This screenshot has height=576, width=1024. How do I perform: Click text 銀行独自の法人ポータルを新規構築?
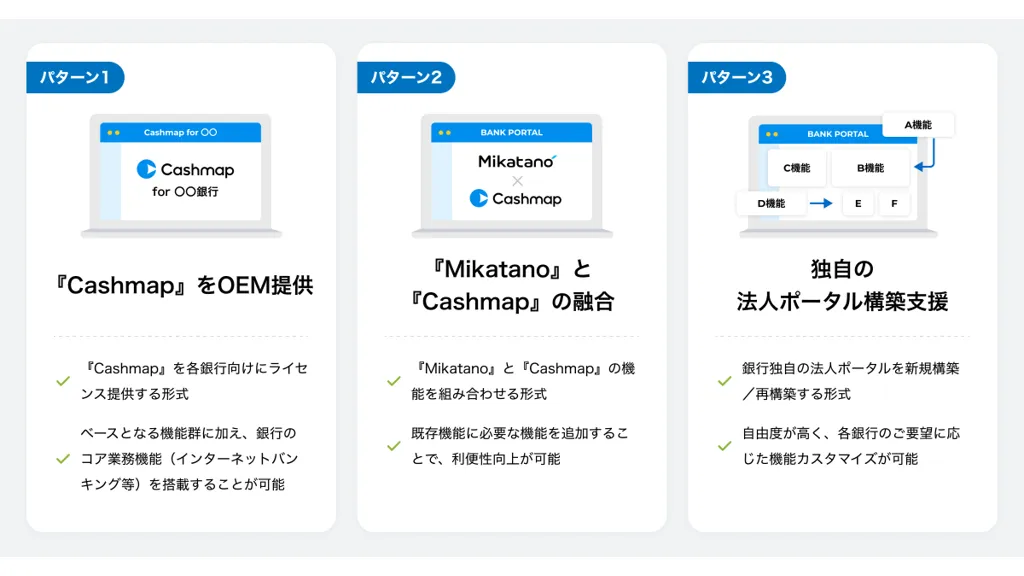[x=850, y=368]
